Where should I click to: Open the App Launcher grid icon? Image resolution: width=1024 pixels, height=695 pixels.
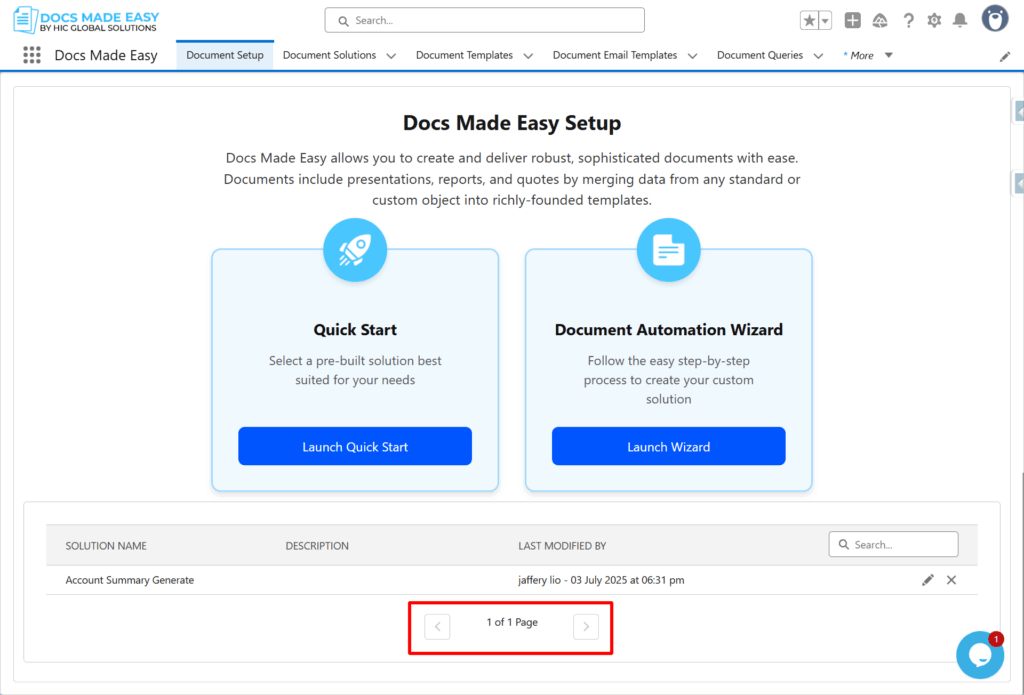(31, 55)
